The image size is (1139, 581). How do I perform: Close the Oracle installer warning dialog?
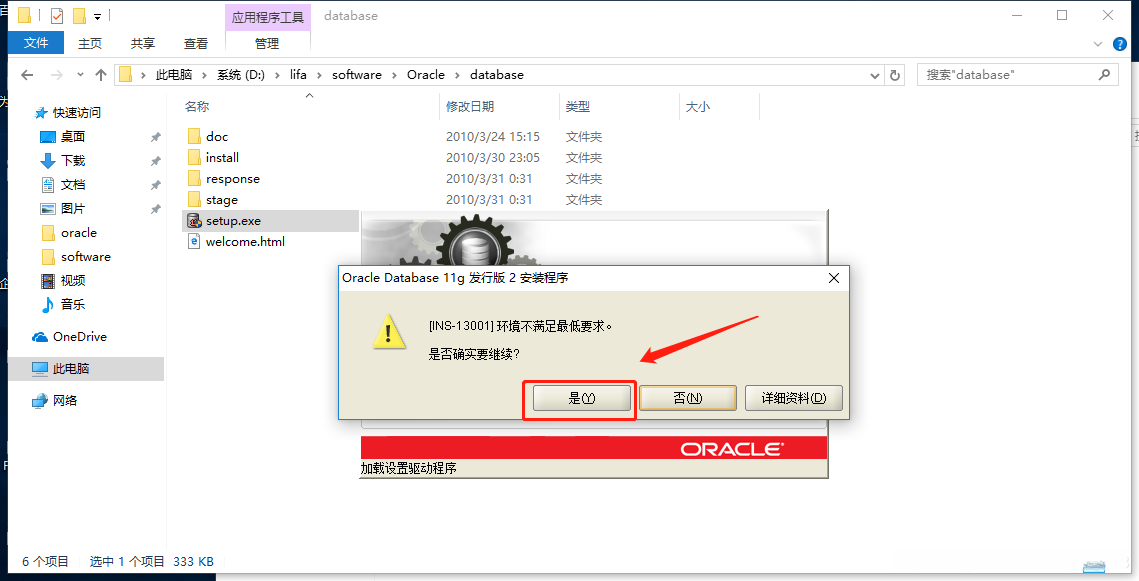tap(834, 278)
